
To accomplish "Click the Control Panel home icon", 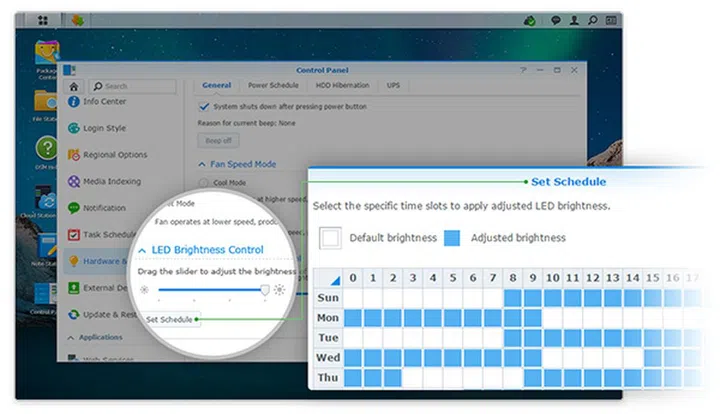I will [73, 86].
